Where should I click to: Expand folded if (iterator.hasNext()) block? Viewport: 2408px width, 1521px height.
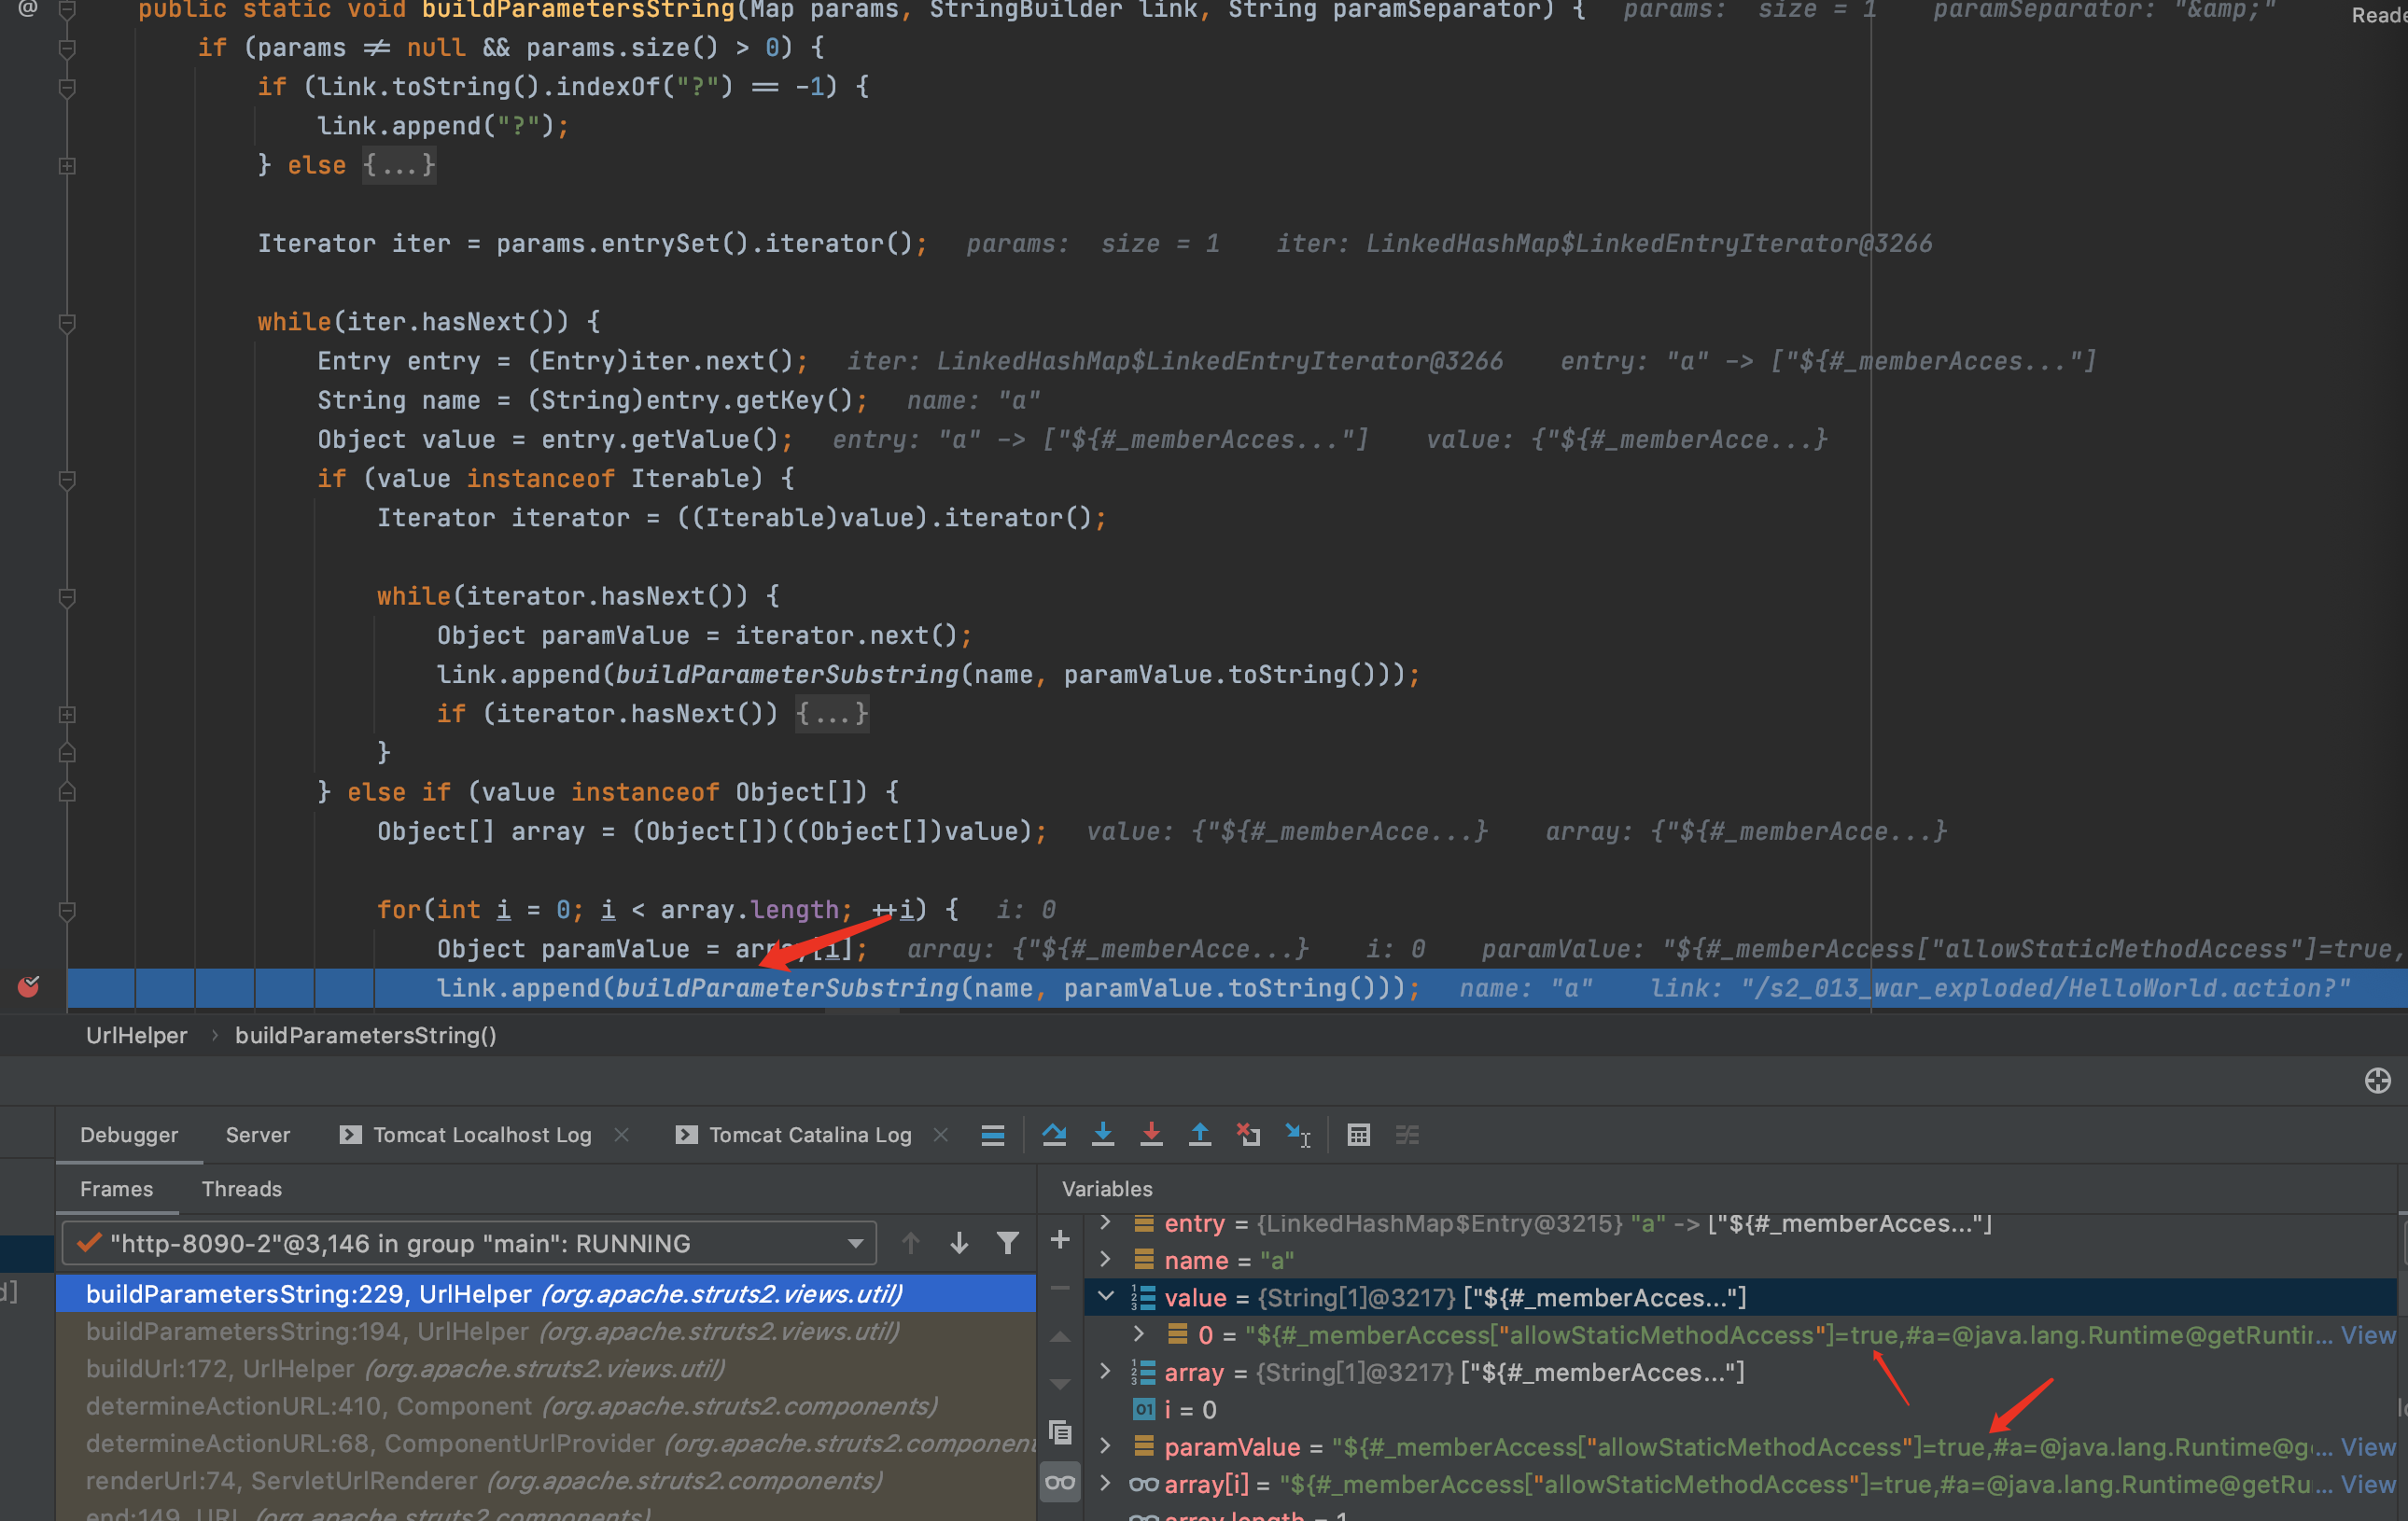(832, 713)
